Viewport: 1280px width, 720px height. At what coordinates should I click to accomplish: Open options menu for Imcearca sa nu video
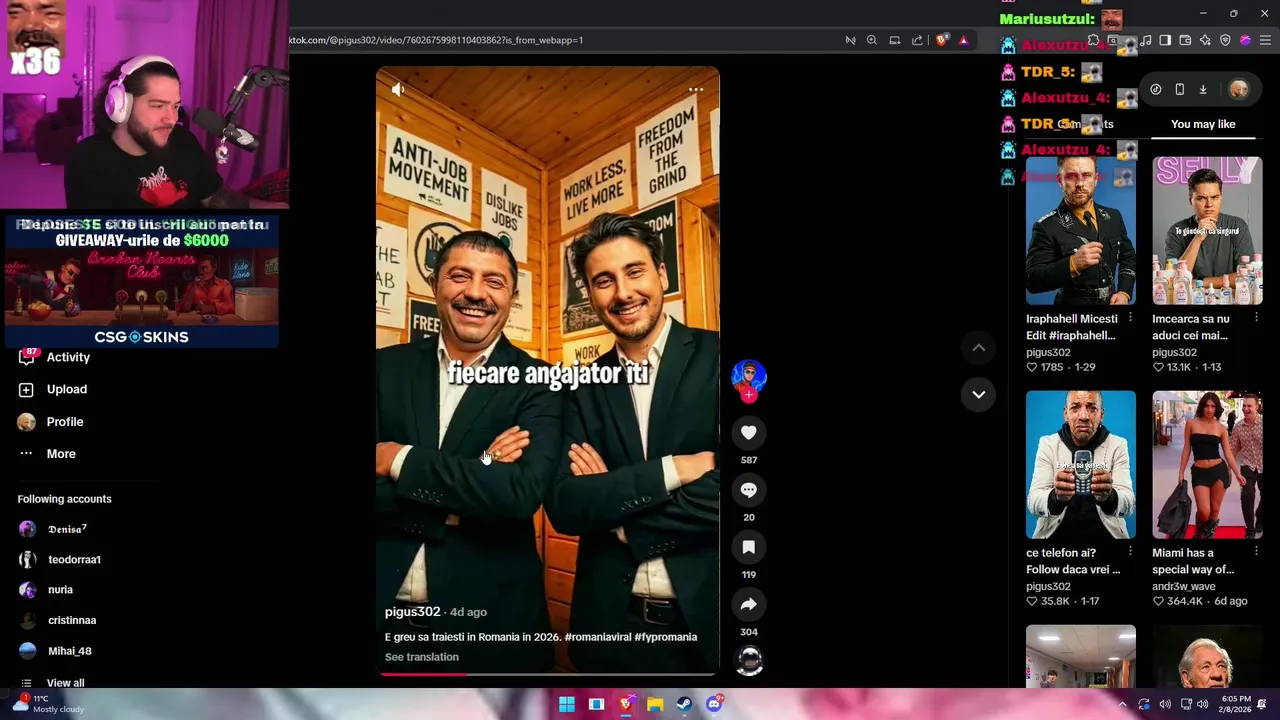(x=1256, y=318)
